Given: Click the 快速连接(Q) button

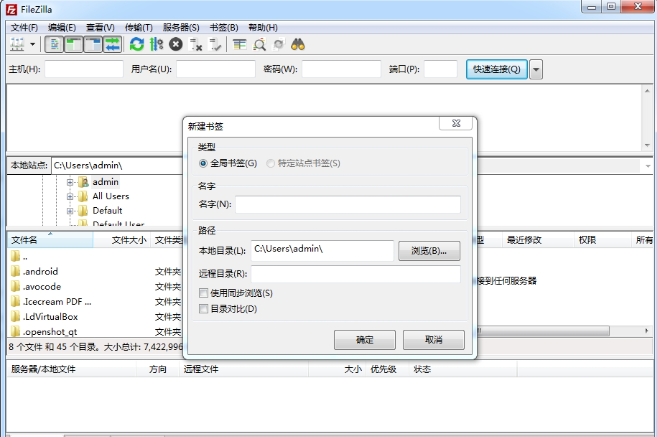Looking at the screenshot, I should pos(497,69).
